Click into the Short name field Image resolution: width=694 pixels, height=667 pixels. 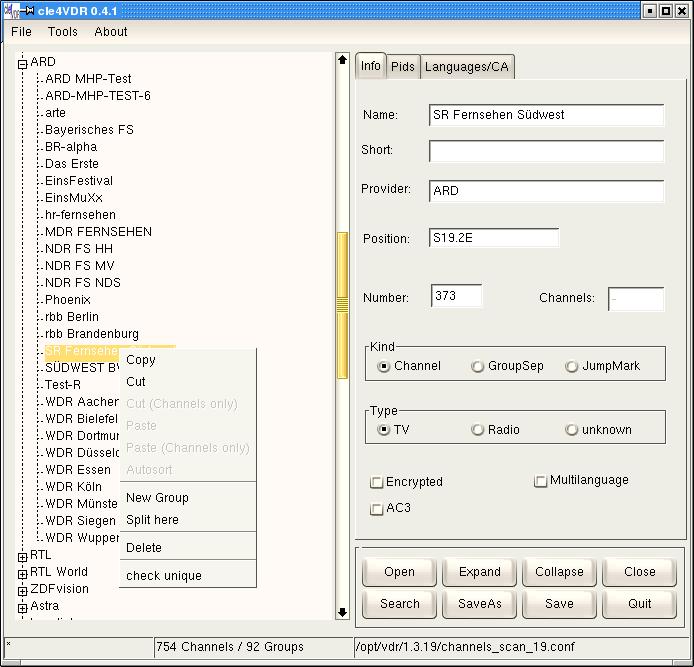(x=546, y=151)
